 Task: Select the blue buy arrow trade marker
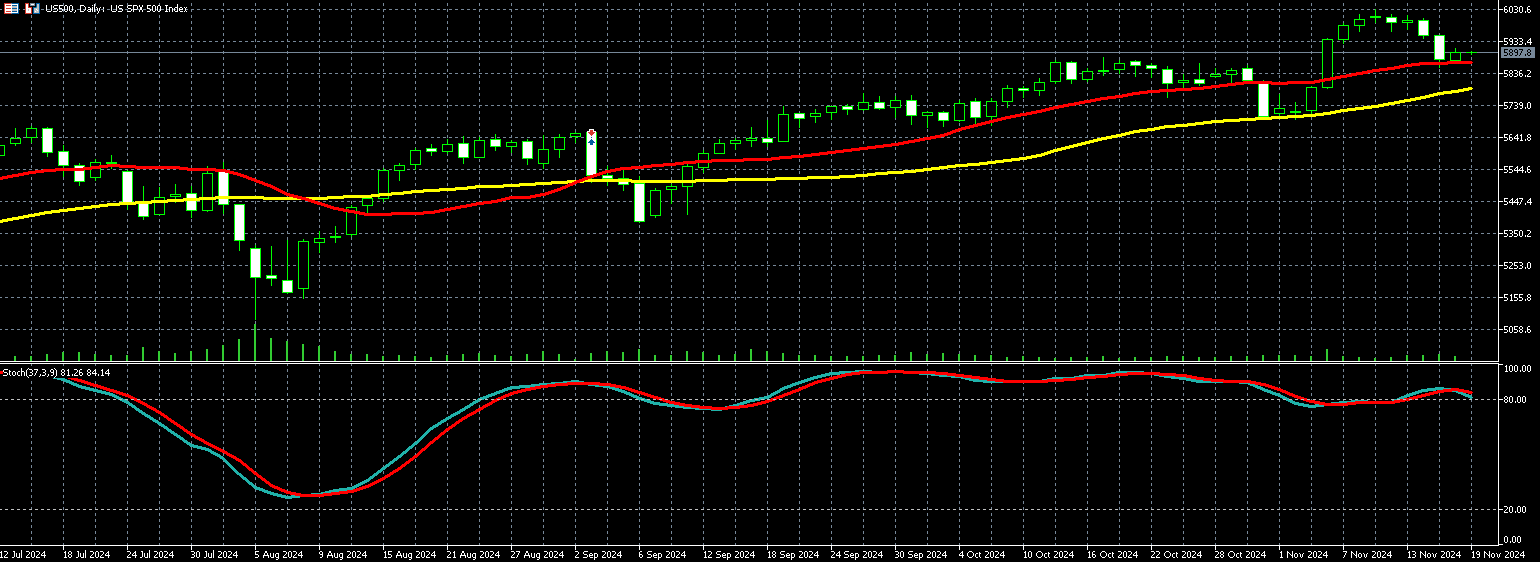(591, 142)
